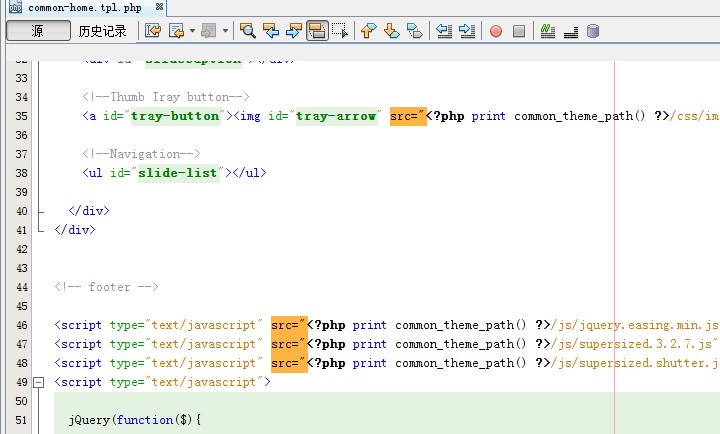Click the <script tag on line 49

pyautogui.click(x=78, y=382)
